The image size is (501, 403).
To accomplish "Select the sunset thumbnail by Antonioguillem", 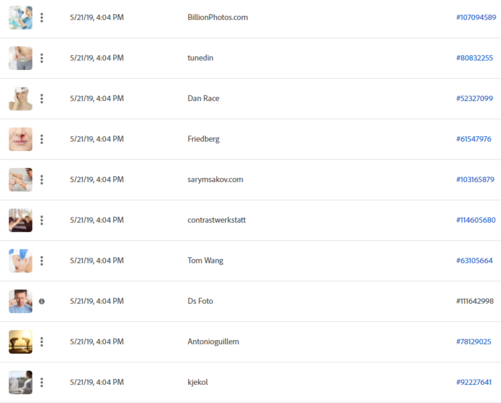I will pos(21,342).
